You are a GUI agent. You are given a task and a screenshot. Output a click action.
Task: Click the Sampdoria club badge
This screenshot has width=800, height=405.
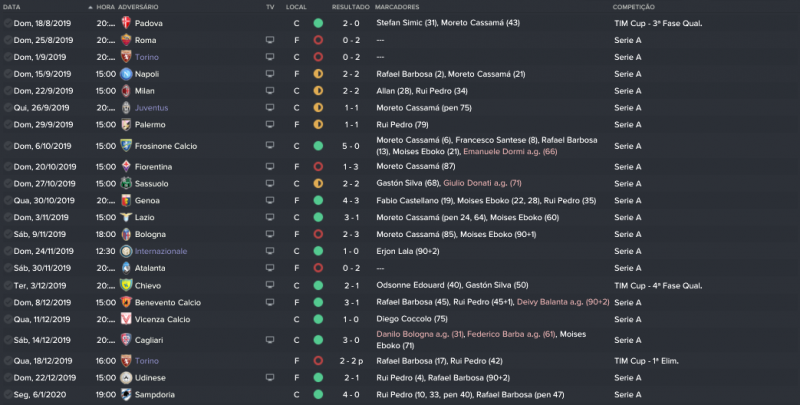click(x=126, y=395)
